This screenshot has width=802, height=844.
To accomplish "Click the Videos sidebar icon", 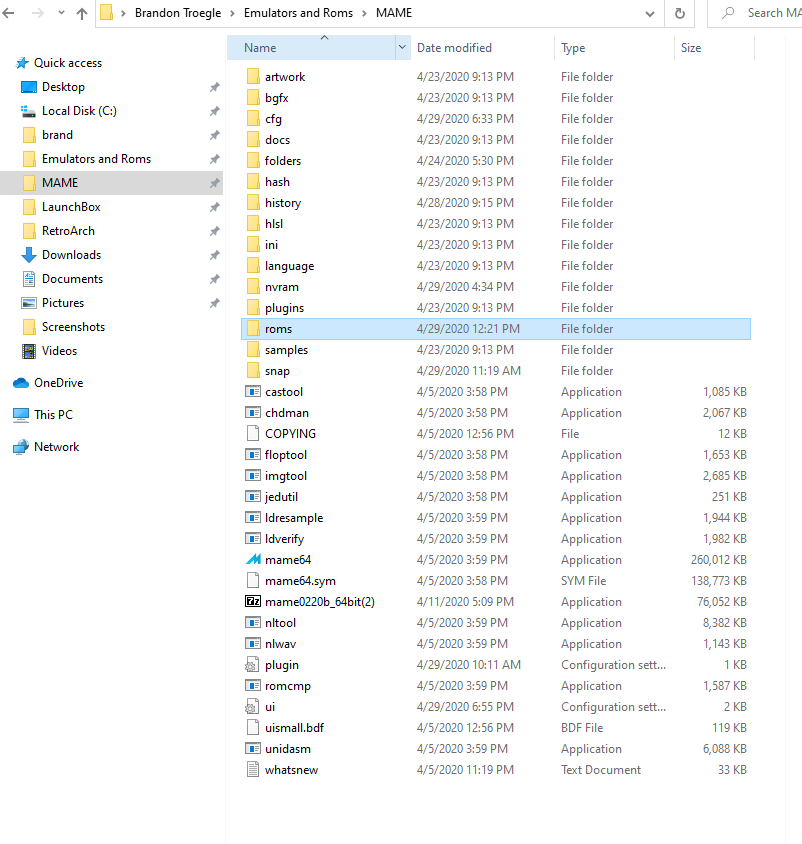I will pyautogui.click(x=29, y=351).
